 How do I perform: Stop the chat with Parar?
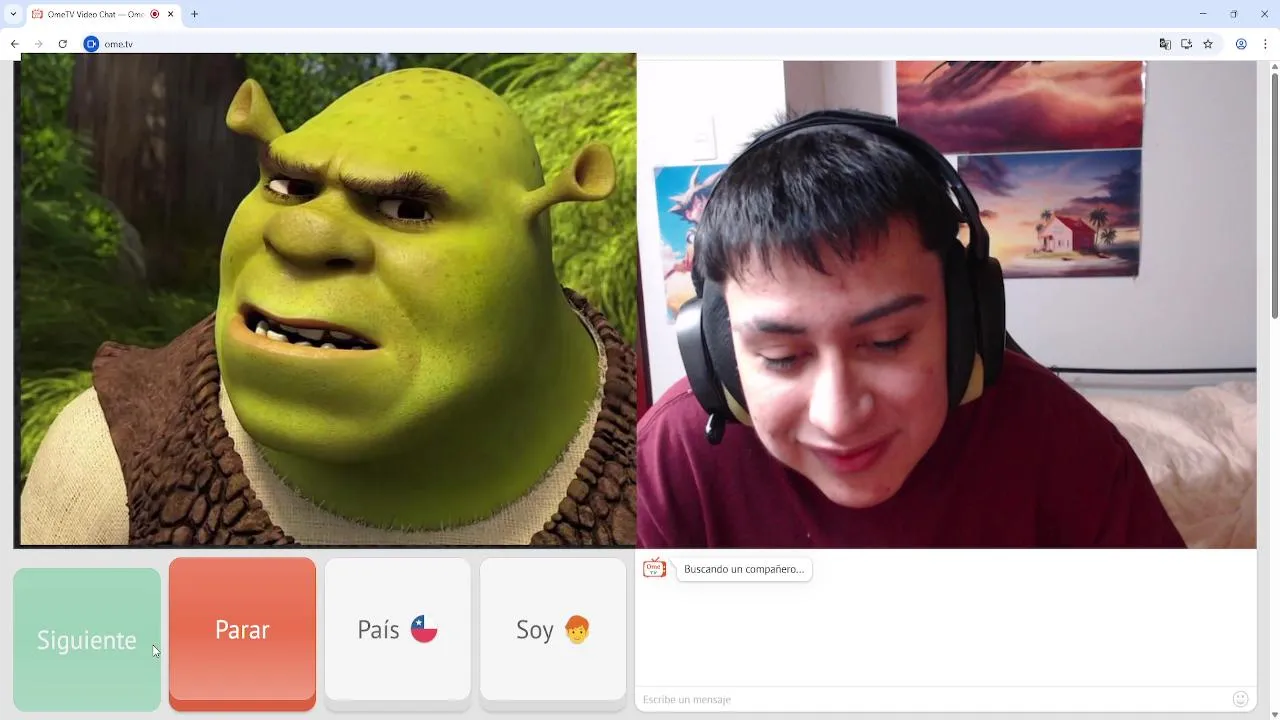tap(242, 633)
